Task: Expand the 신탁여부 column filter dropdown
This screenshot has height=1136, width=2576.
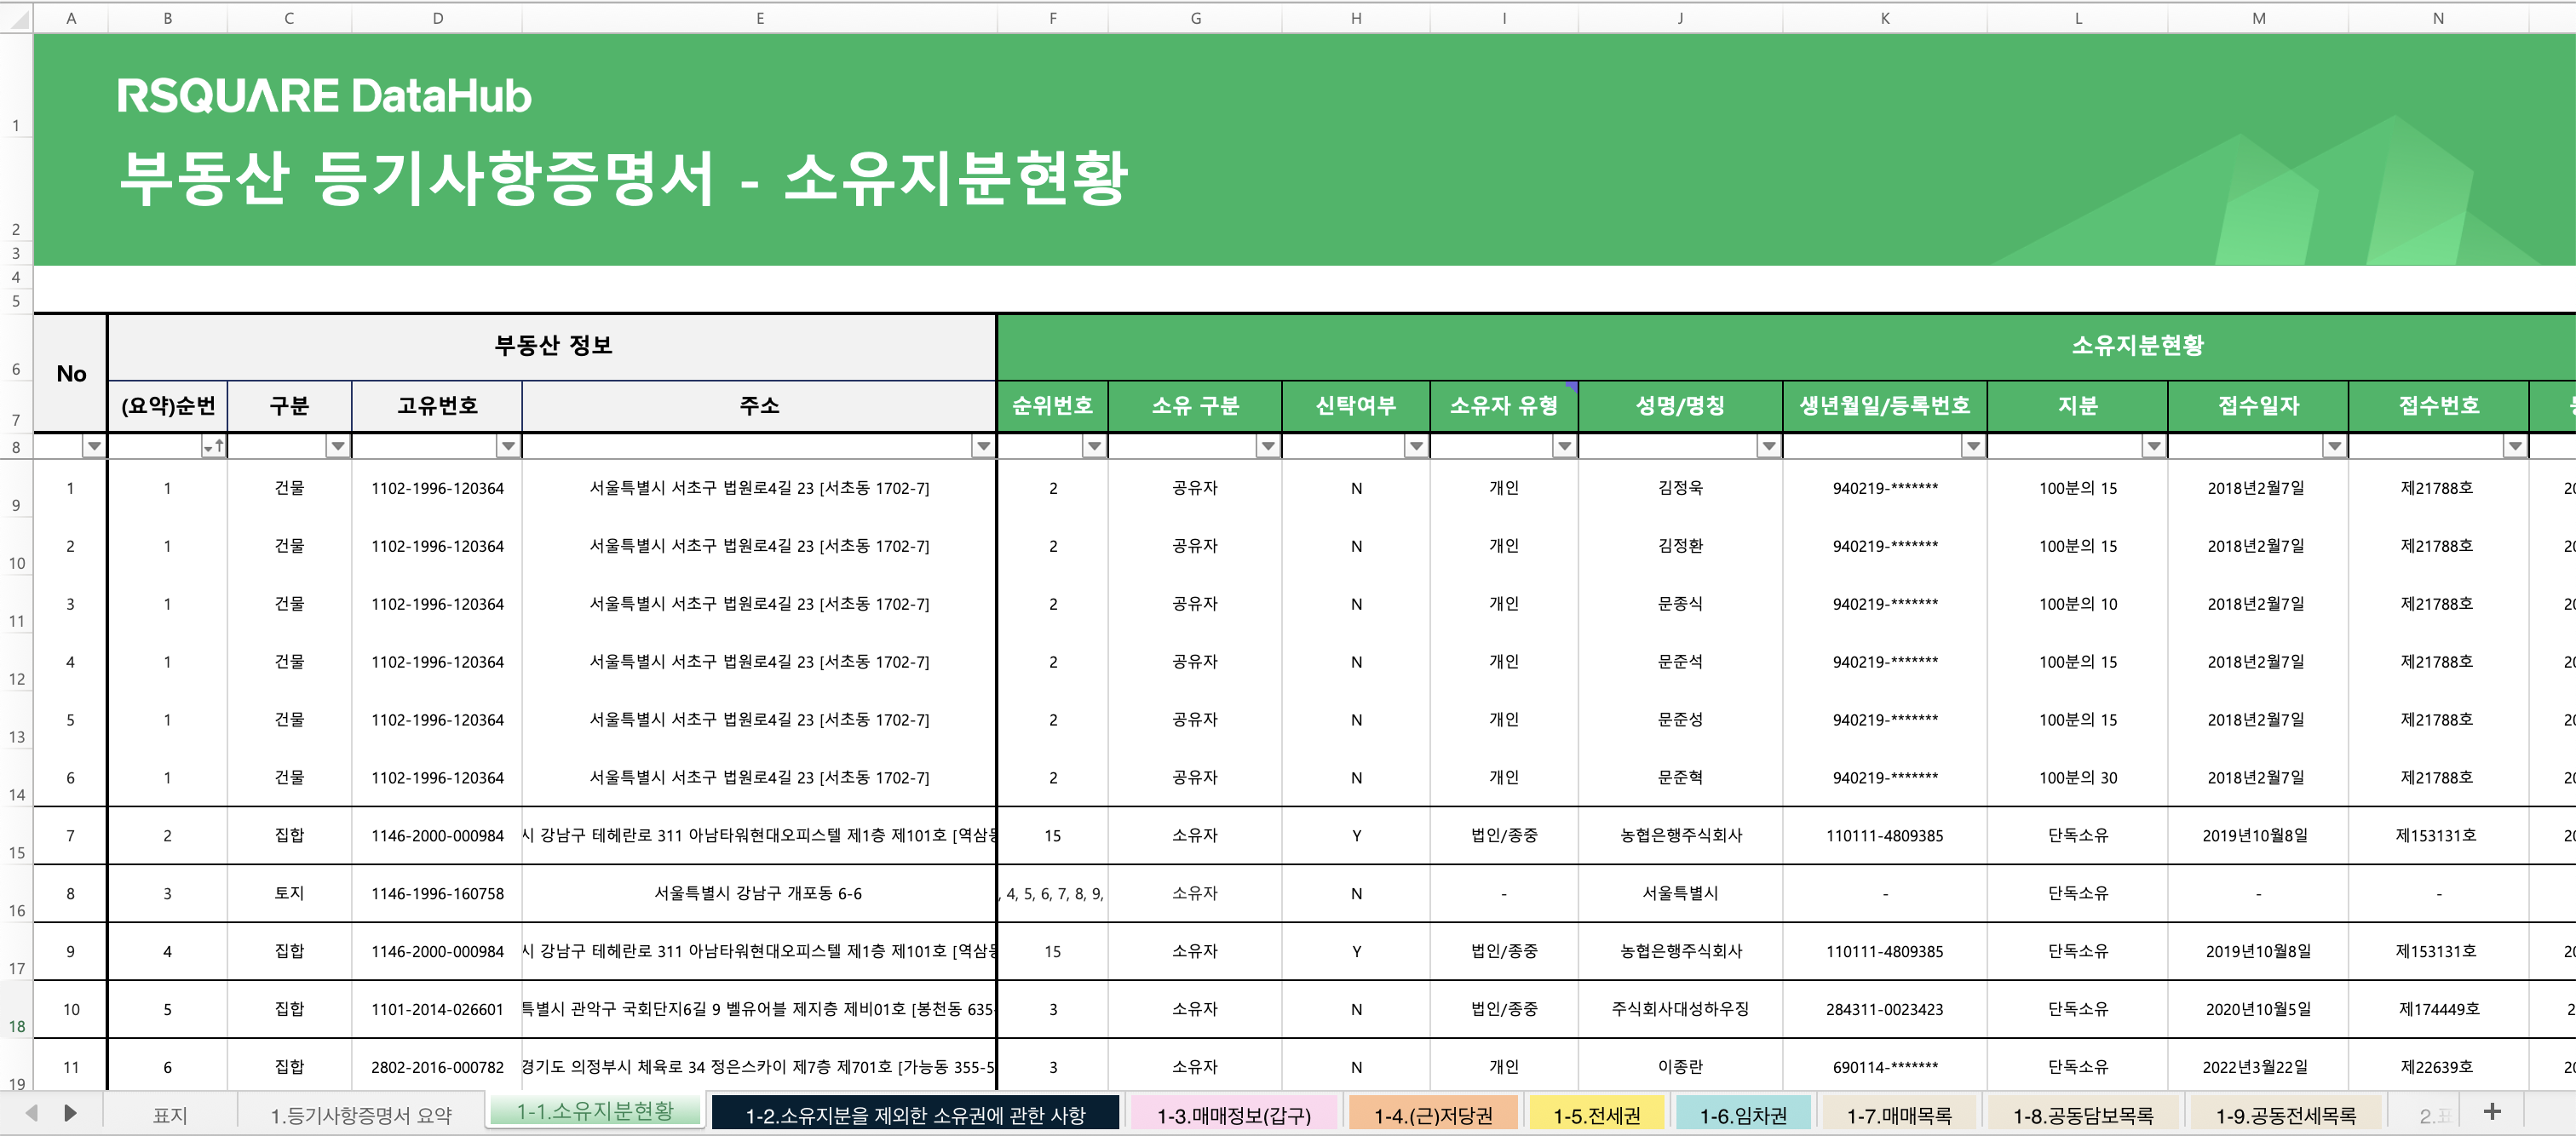Action: point(1415,446)
